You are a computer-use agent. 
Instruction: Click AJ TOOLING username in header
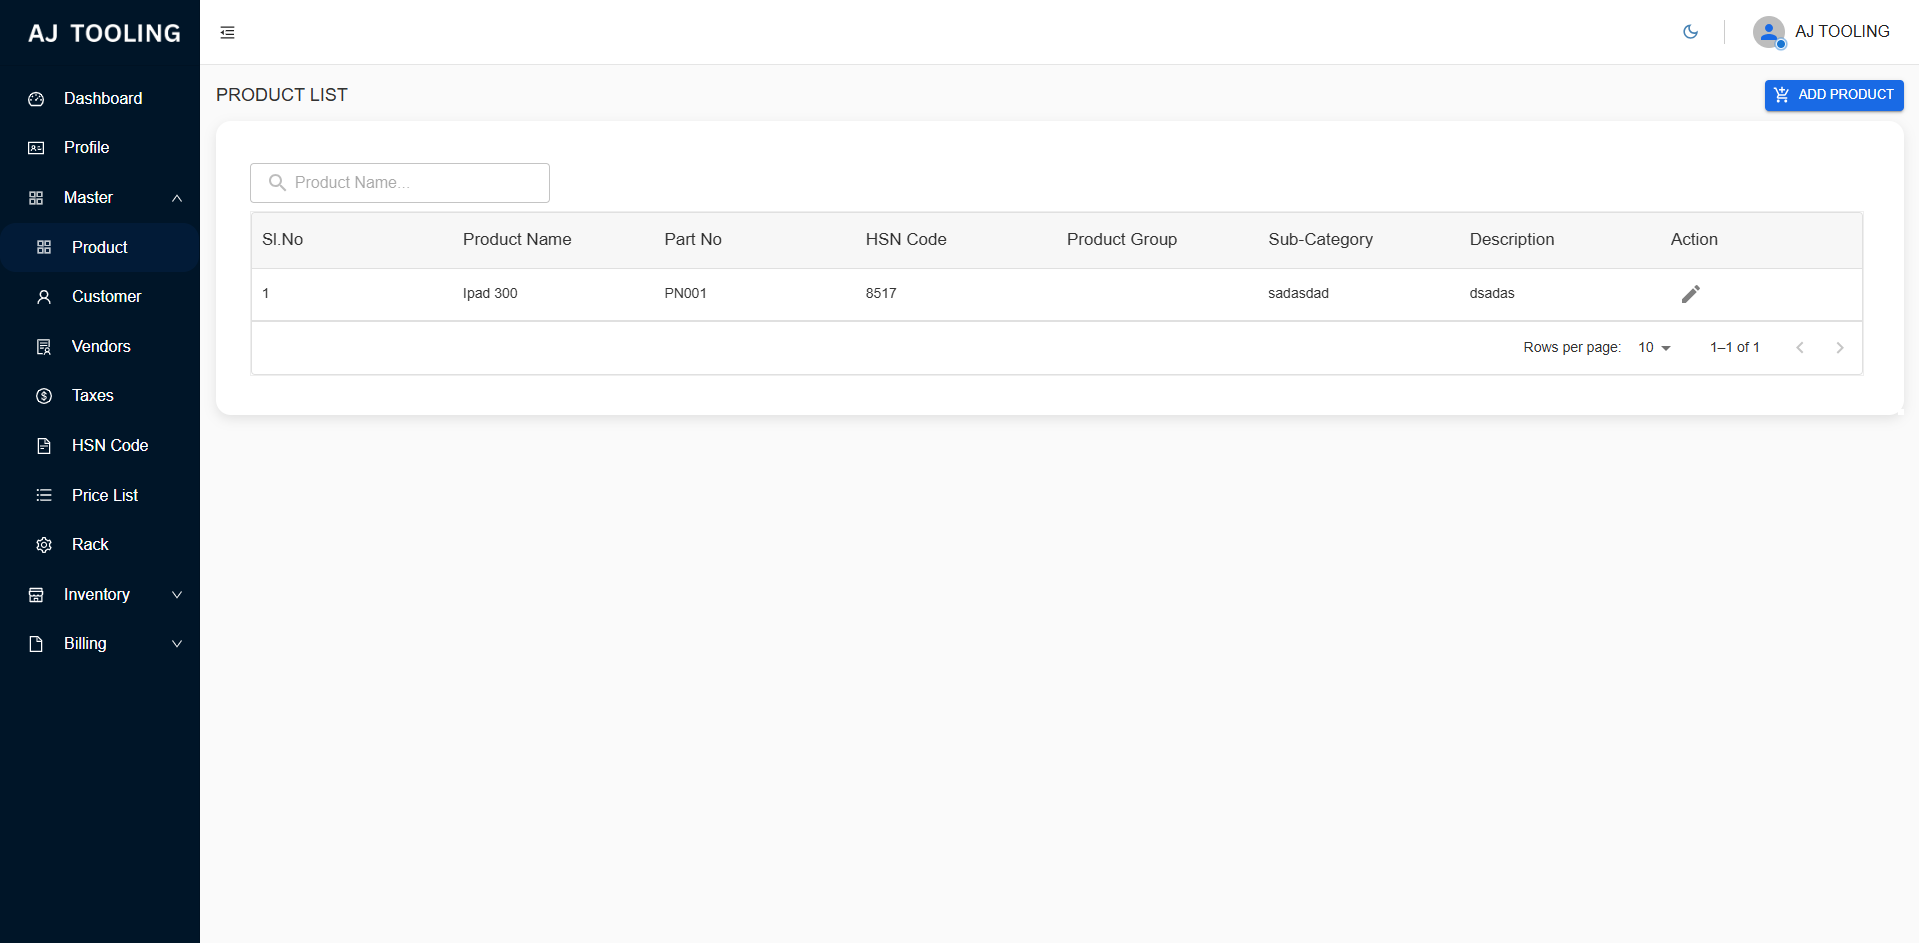click(x=1842, y=31)
